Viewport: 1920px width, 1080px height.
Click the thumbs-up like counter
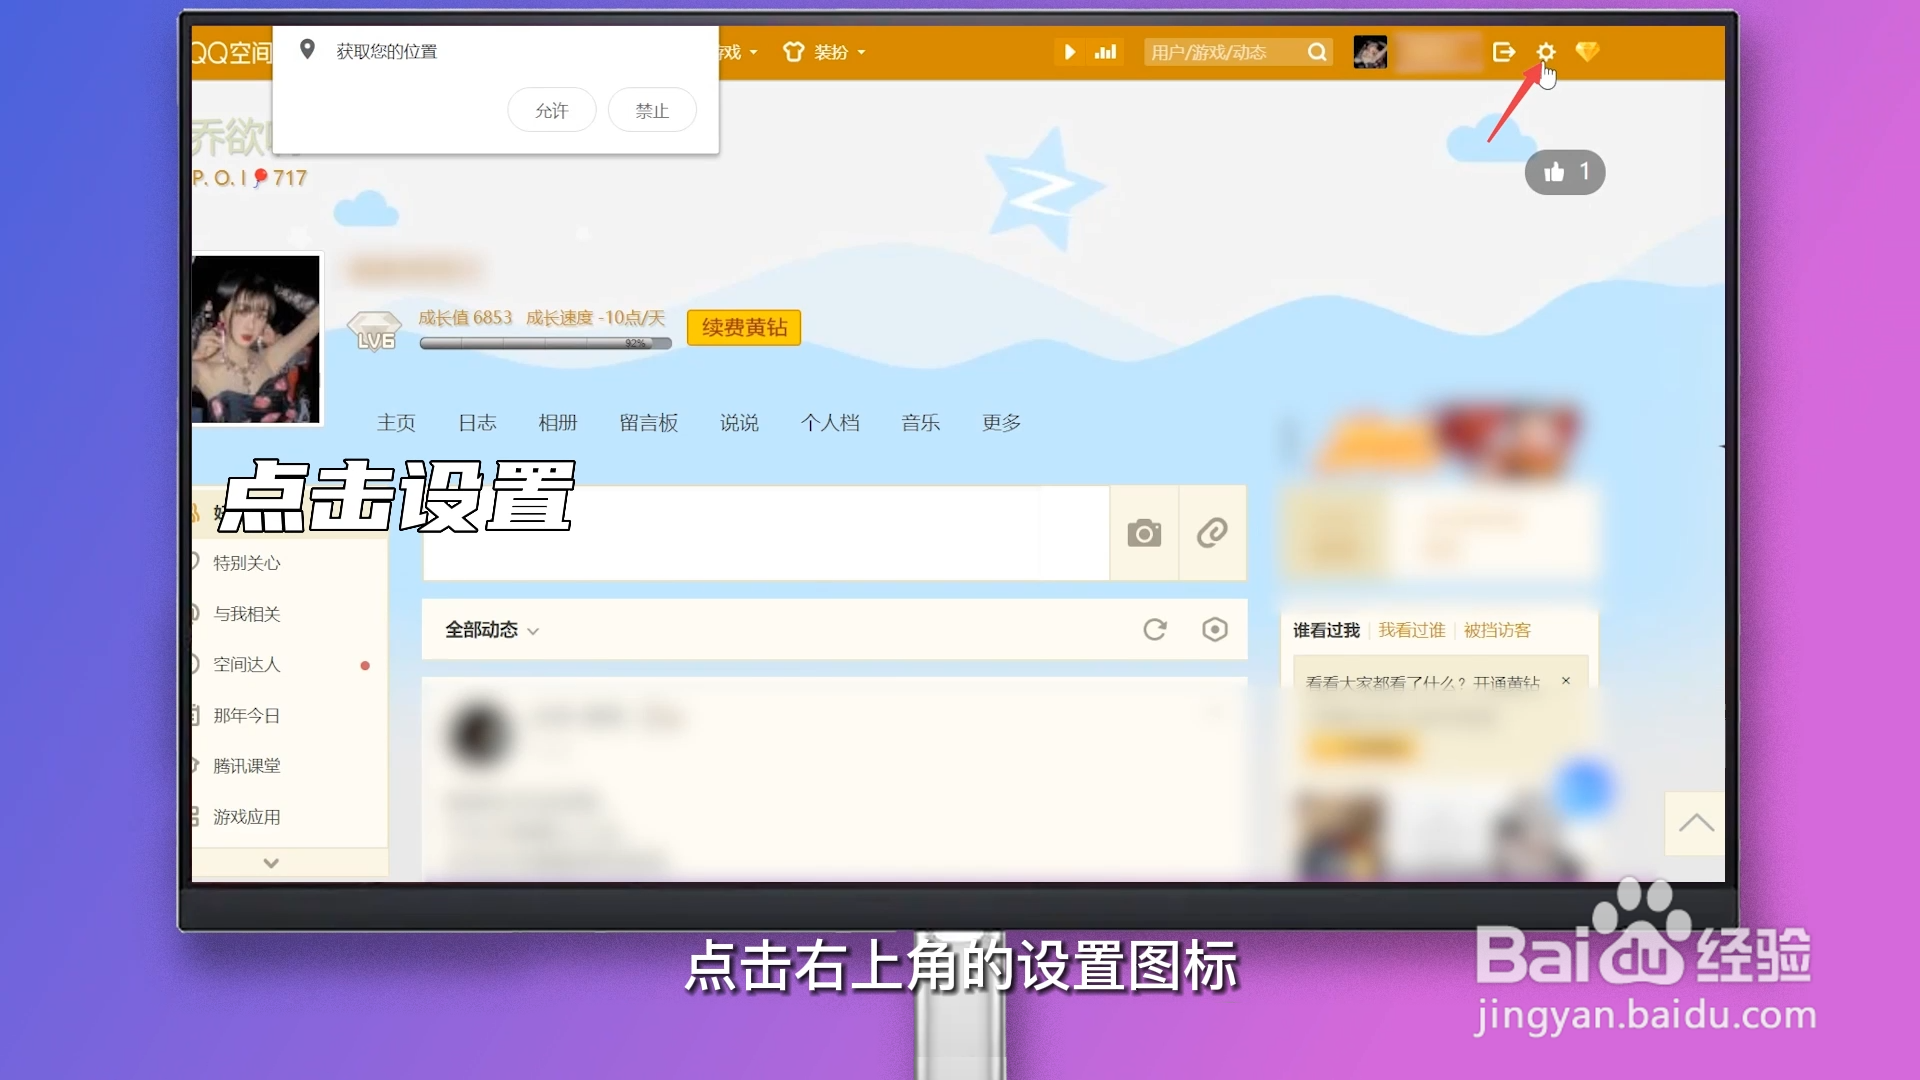click(x=1565, y=172)
